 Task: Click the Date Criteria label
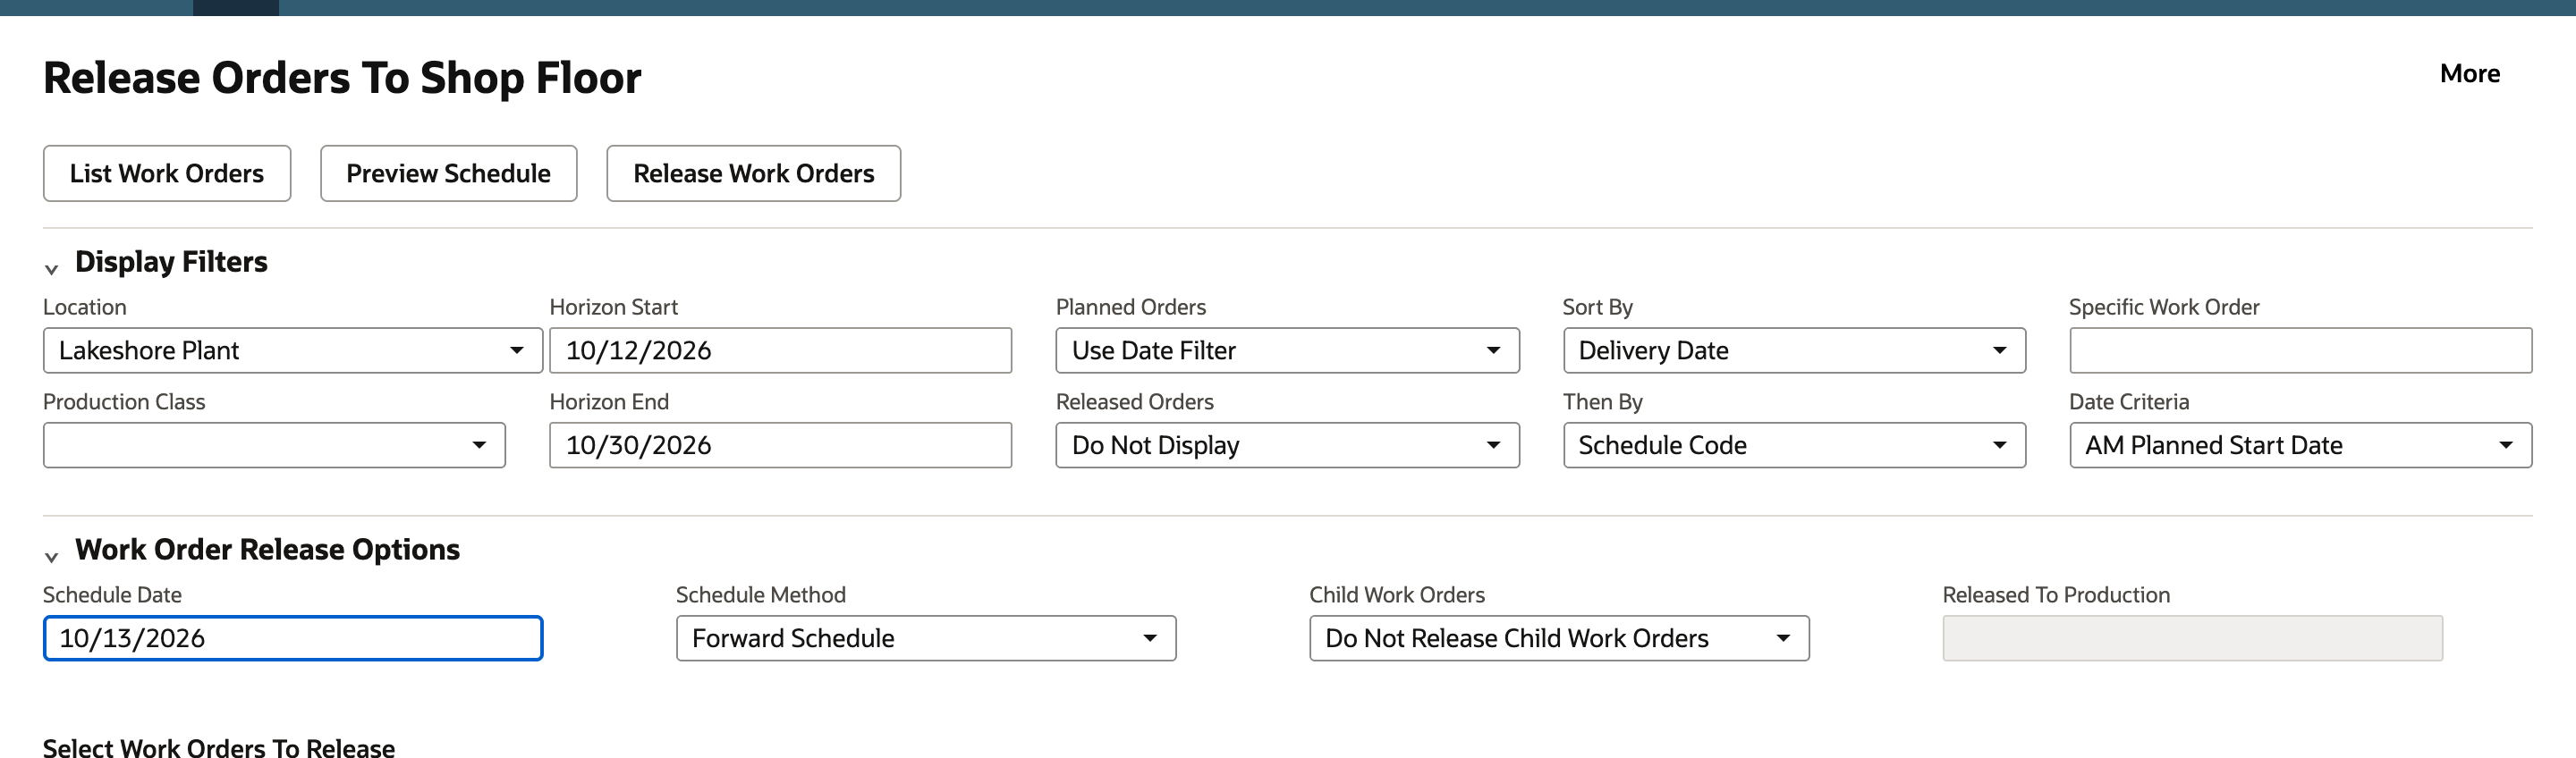2129,402
